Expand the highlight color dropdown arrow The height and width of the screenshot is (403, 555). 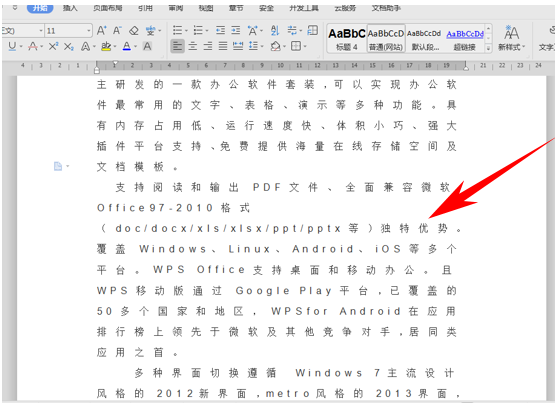click(x=115, y=46)
